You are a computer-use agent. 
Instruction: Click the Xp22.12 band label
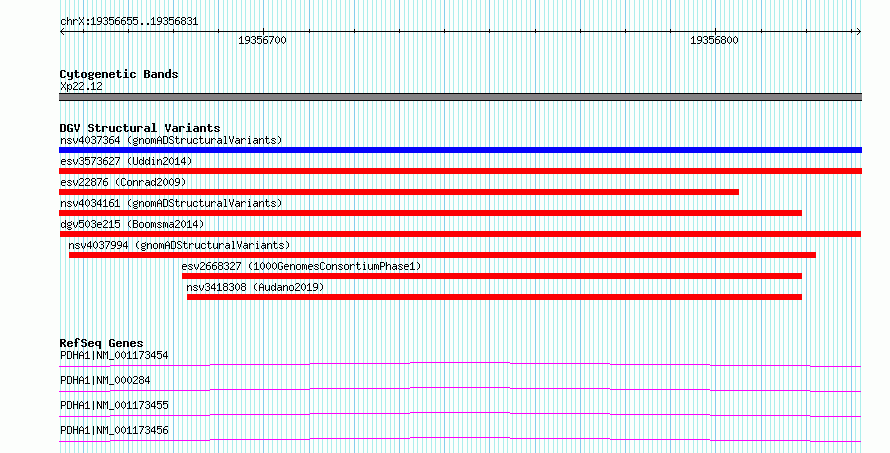[x=81, y=86]
